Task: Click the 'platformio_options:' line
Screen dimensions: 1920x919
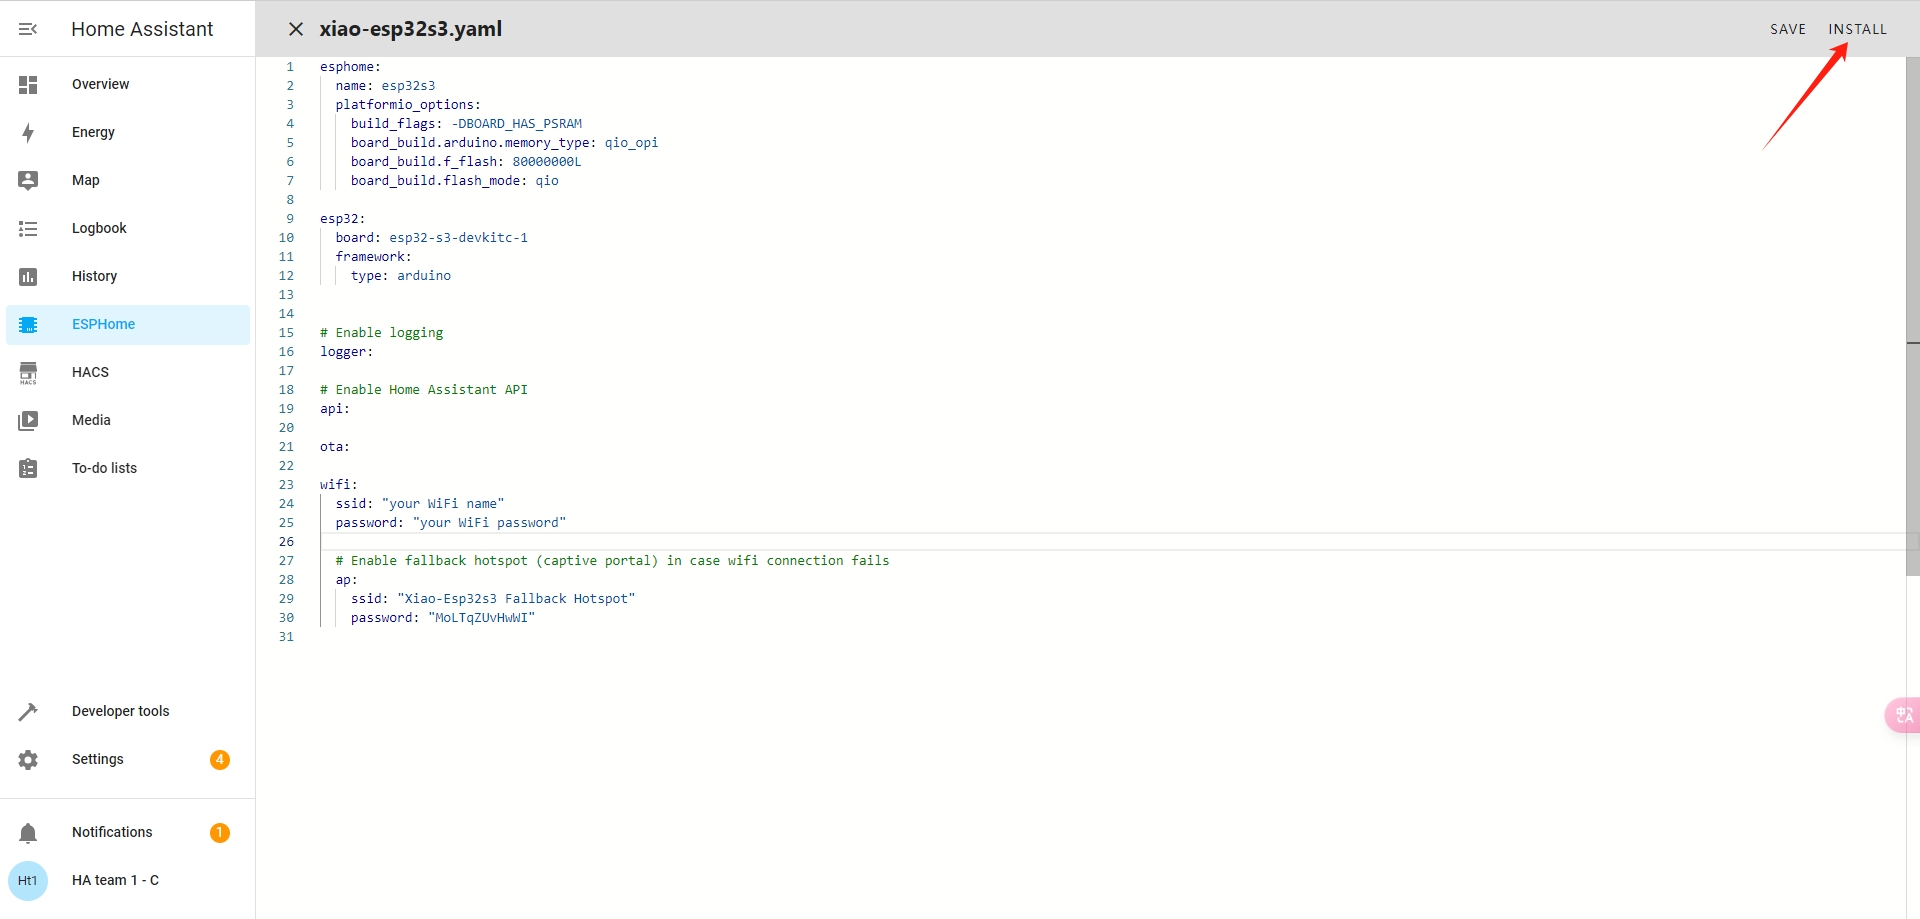Action: pos(408,105)
